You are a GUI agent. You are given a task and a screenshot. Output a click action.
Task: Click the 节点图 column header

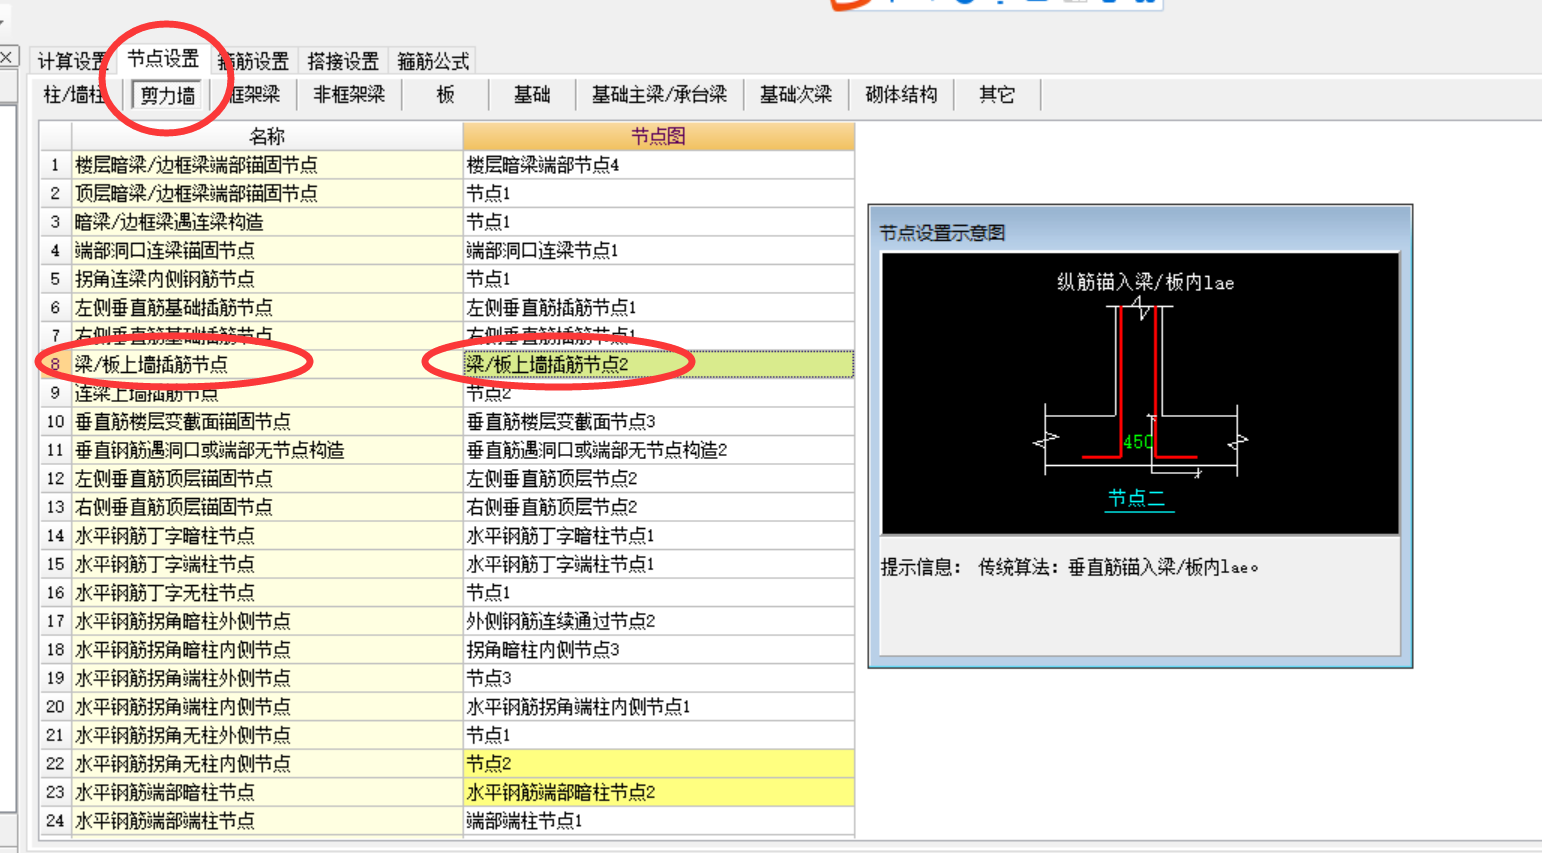(x=658, y=136)
